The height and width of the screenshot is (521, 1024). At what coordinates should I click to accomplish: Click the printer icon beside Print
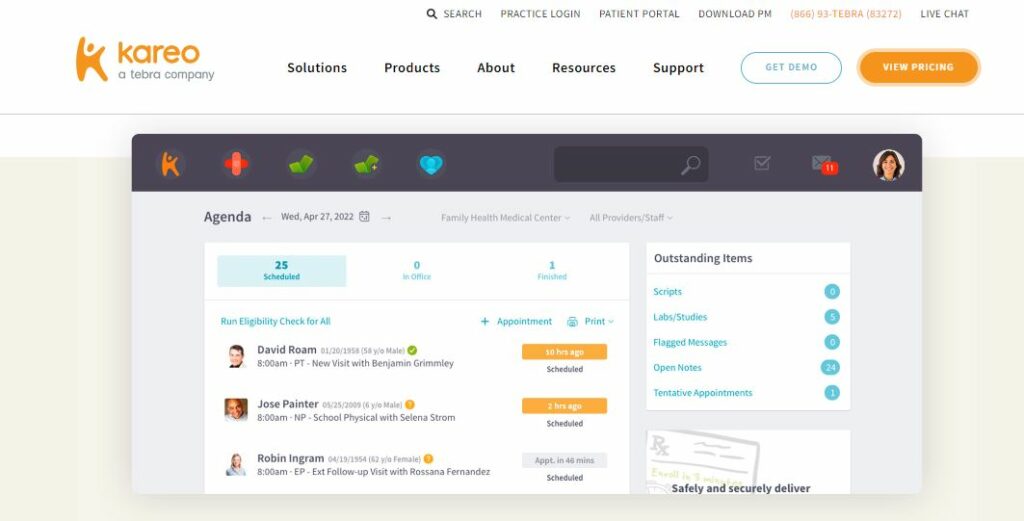573,321
